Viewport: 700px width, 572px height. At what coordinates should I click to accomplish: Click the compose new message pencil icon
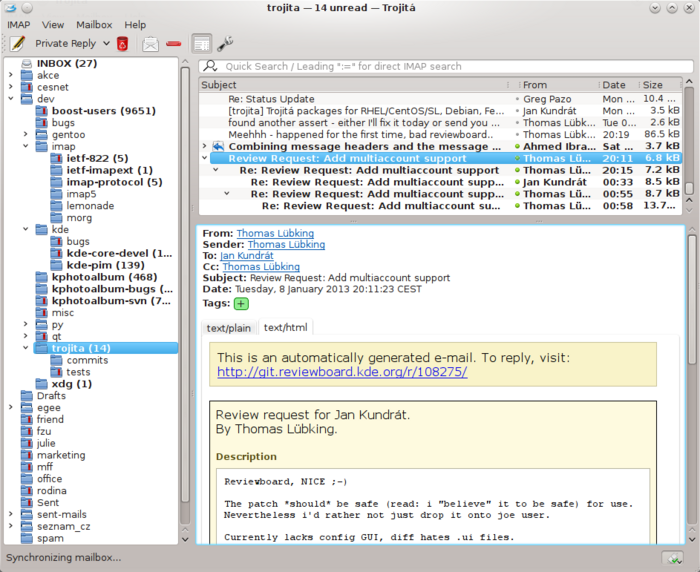click(x=17, y=44)
